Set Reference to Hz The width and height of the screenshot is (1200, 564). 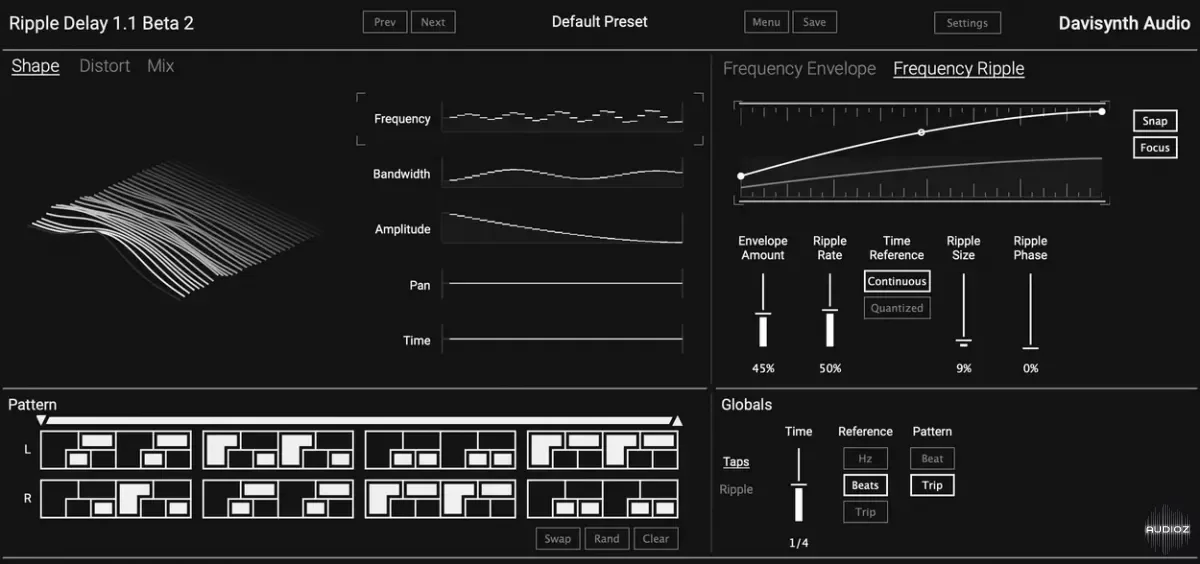click(x=865, y=459)
